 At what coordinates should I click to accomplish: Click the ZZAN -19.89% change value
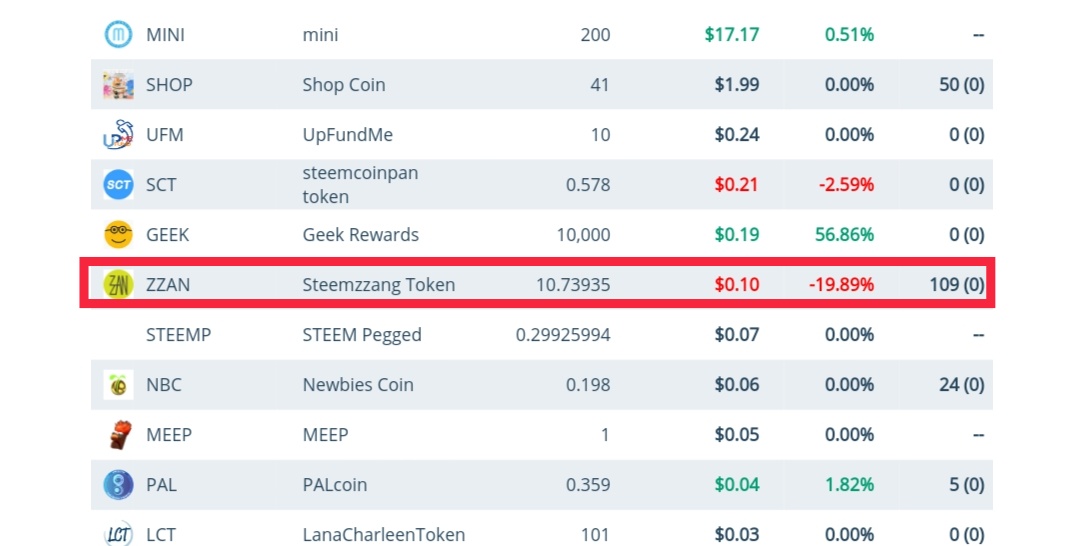841,285
